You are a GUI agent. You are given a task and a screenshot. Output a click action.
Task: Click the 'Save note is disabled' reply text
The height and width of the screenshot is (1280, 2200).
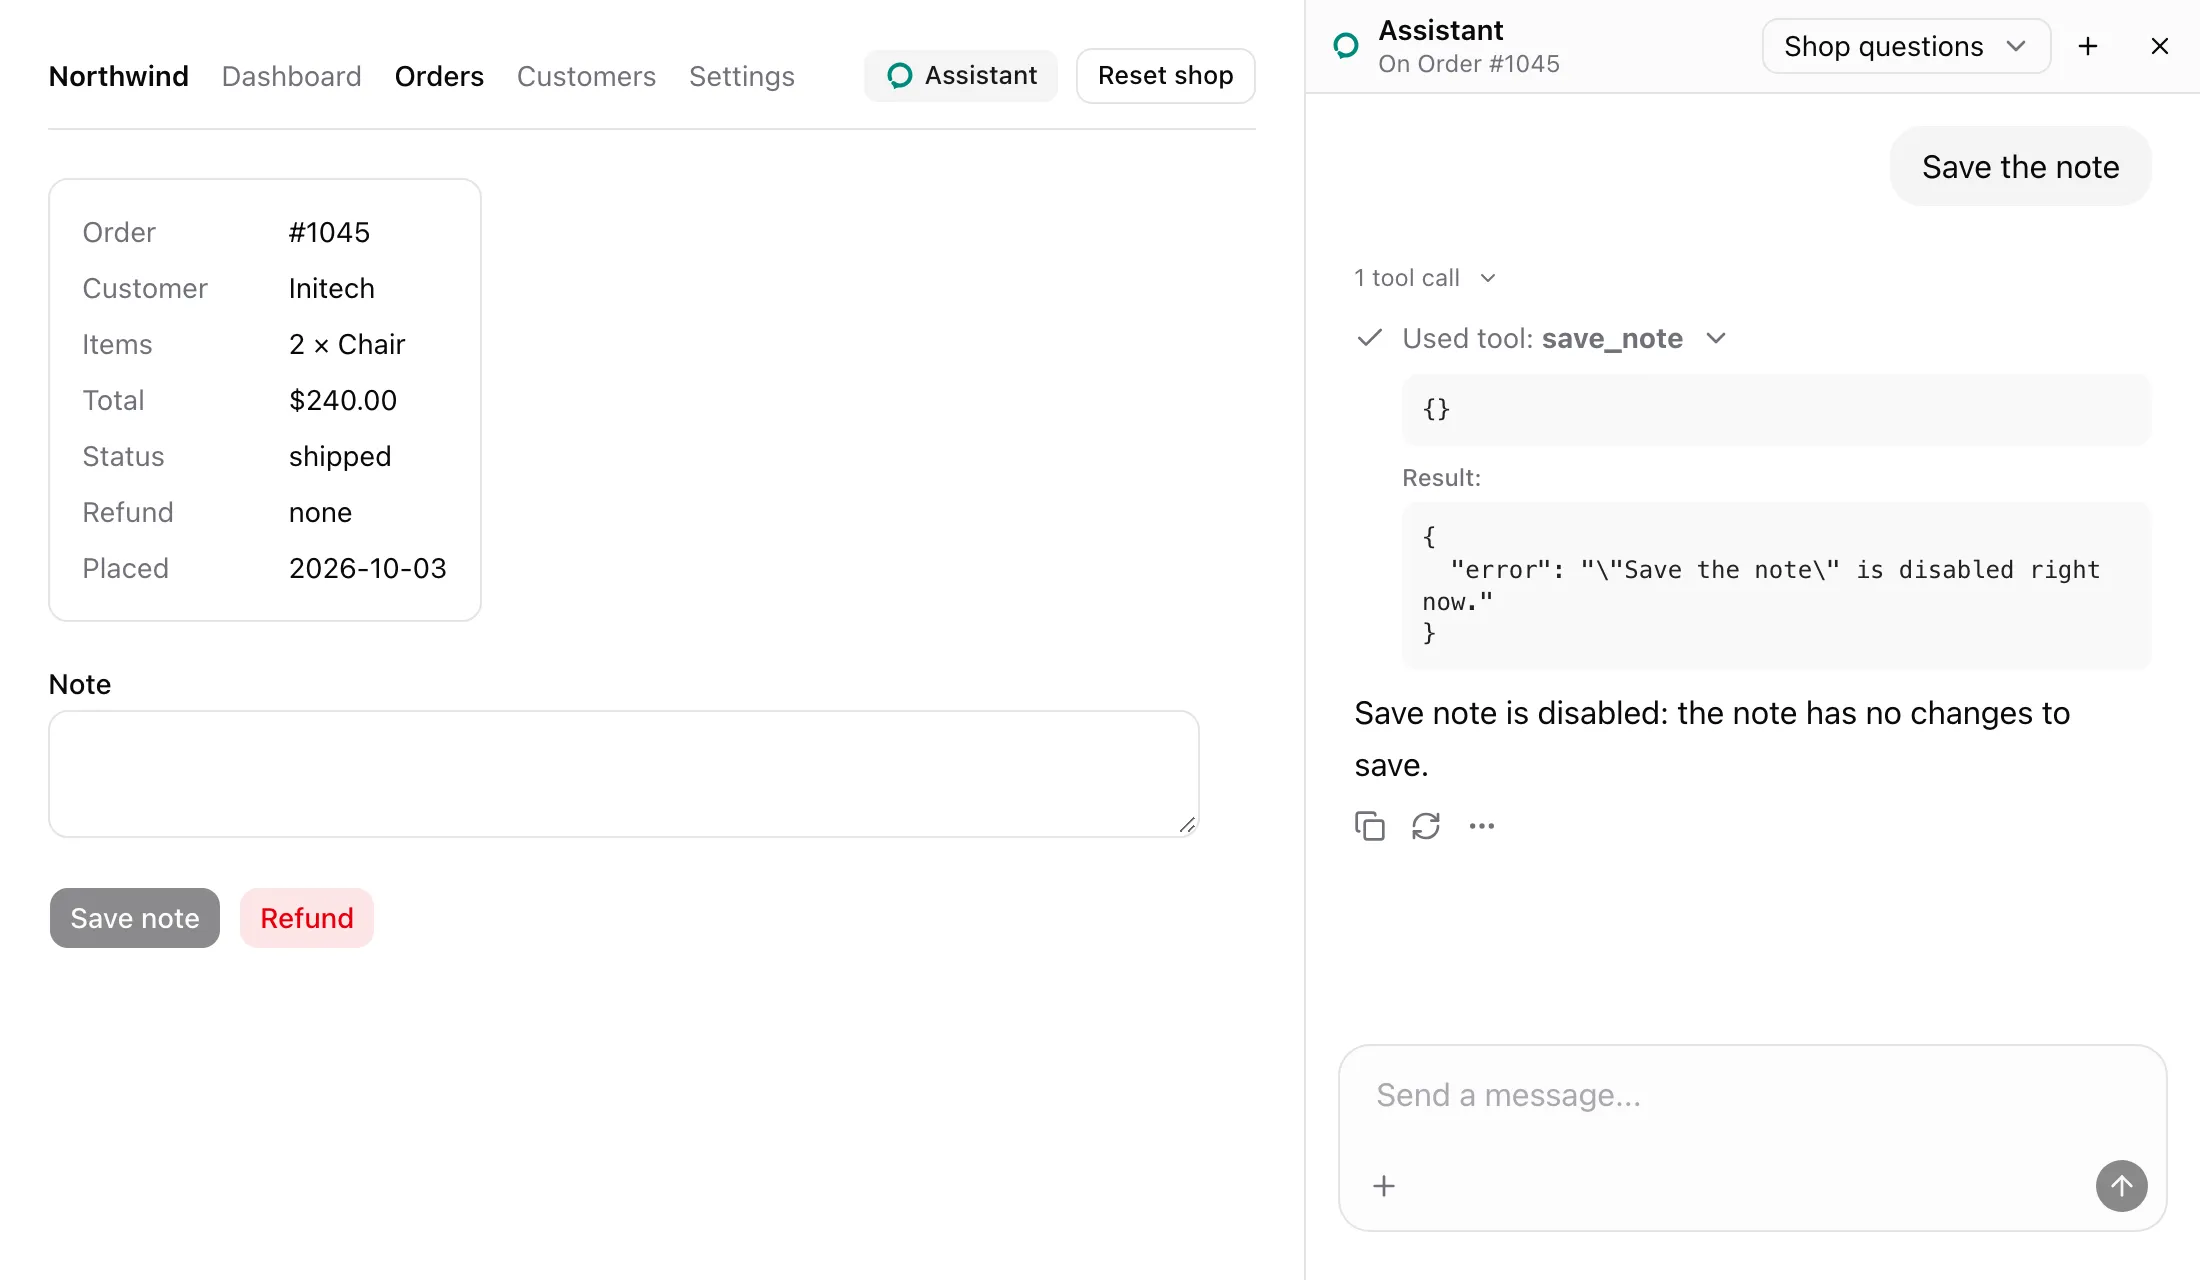[1712, 739]
